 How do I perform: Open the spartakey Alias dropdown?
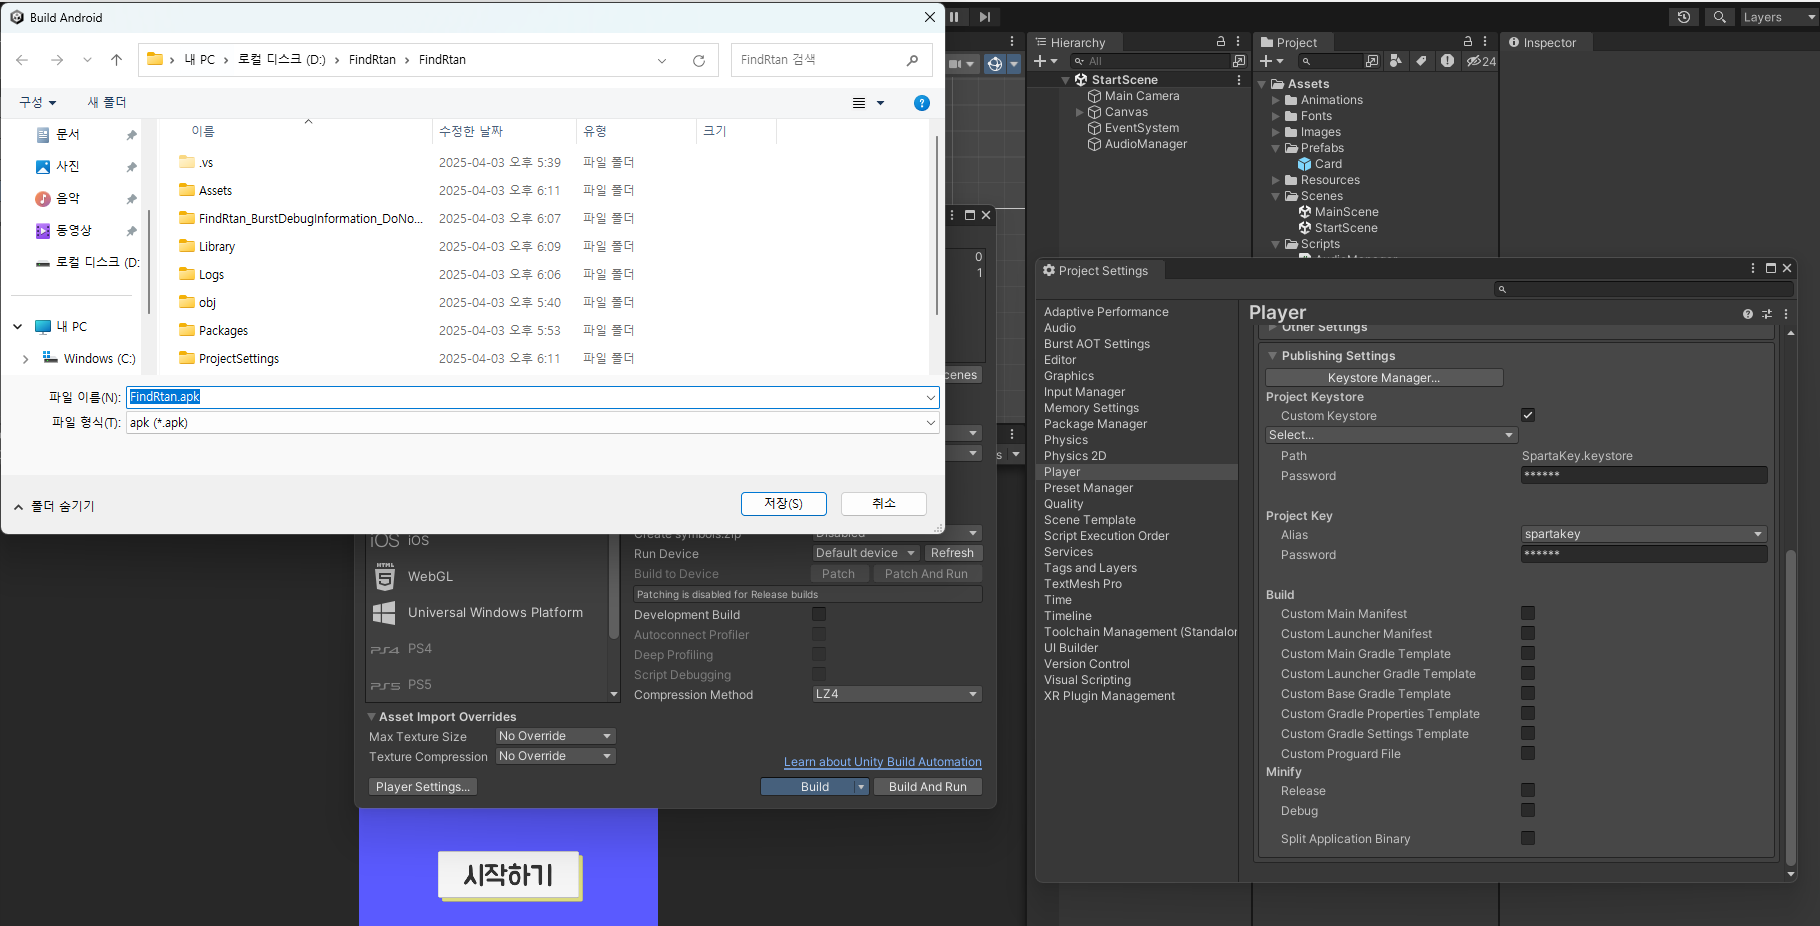1644,534
